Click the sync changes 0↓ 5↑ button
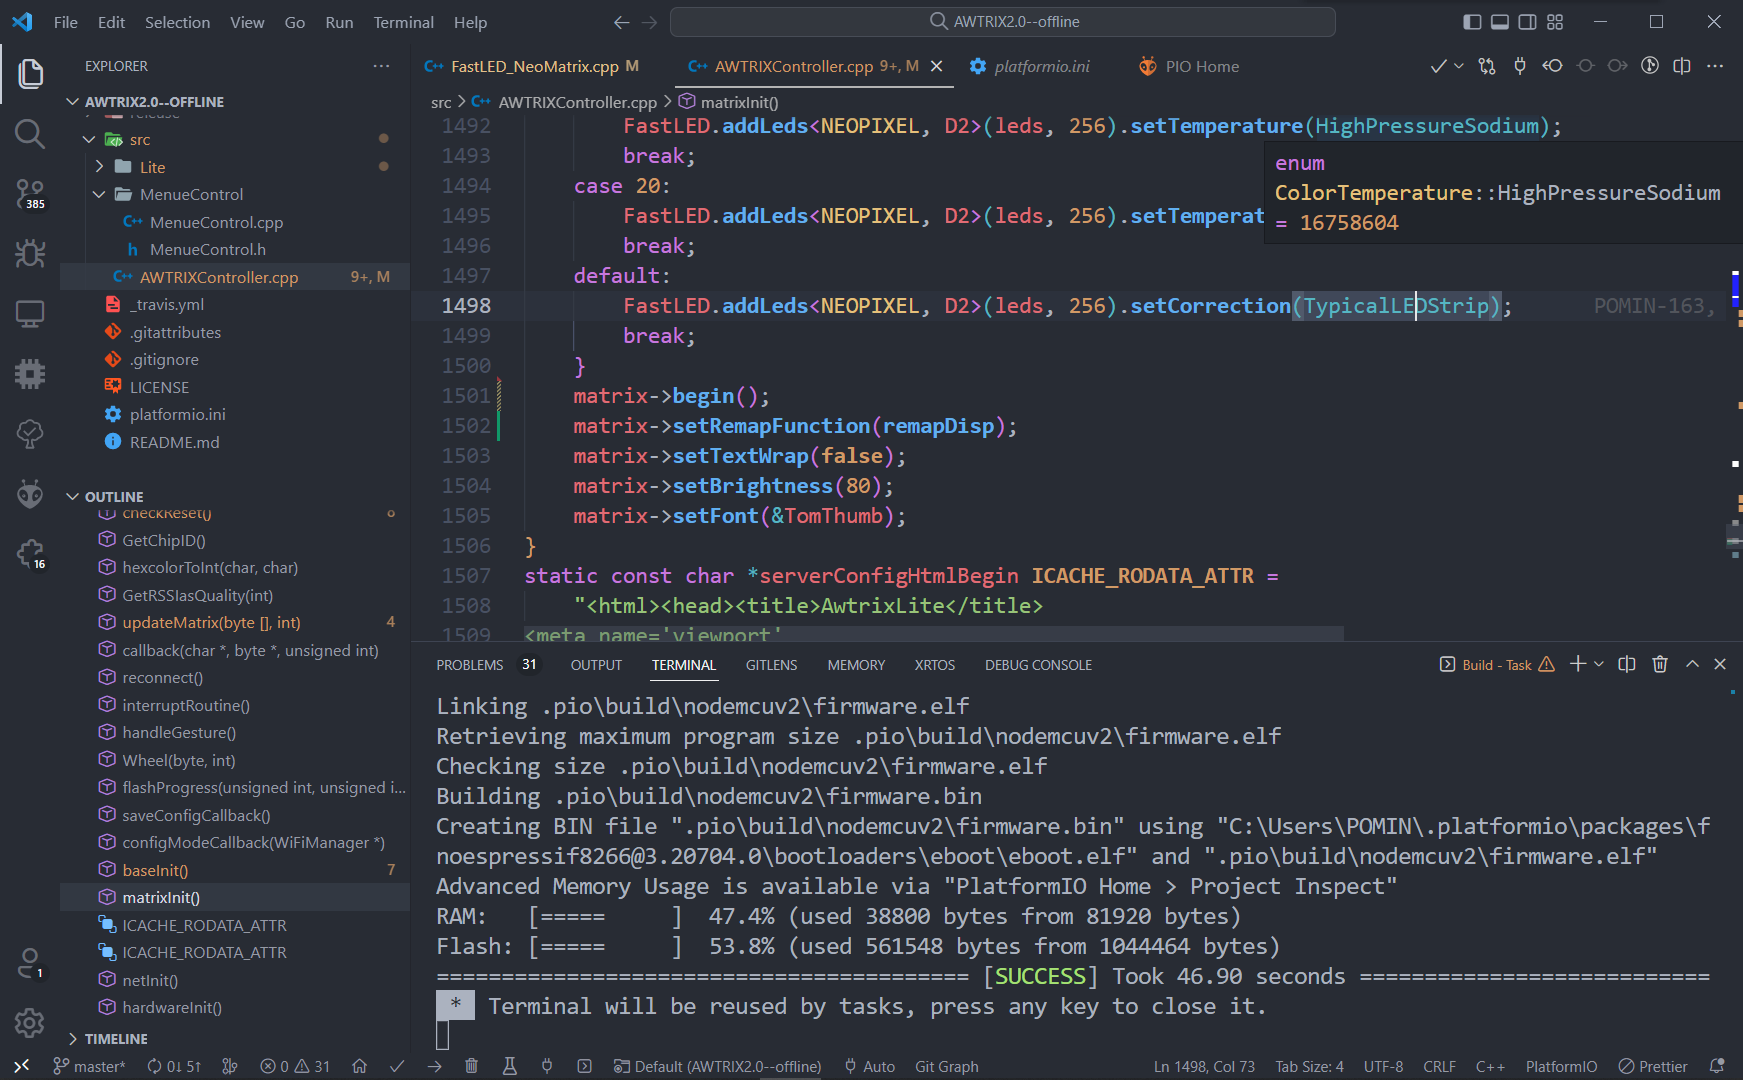The image size is (1743, 1080). pos(174,1066)
